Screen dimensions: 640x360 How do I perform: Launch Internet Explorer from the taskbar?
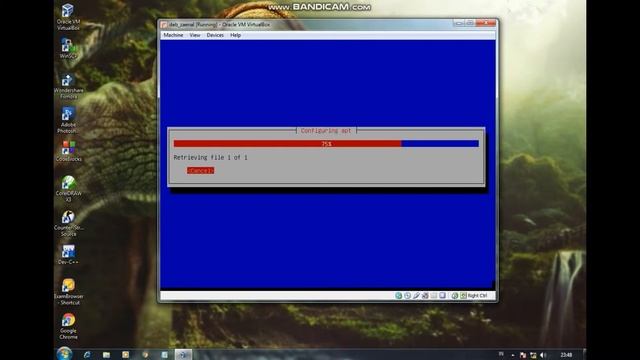(x=87, y=355)
